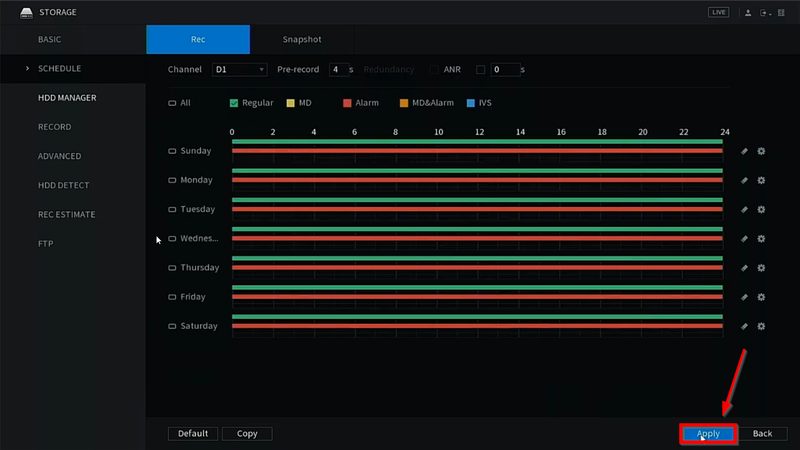Select the MD record type

tap(290, 103)
